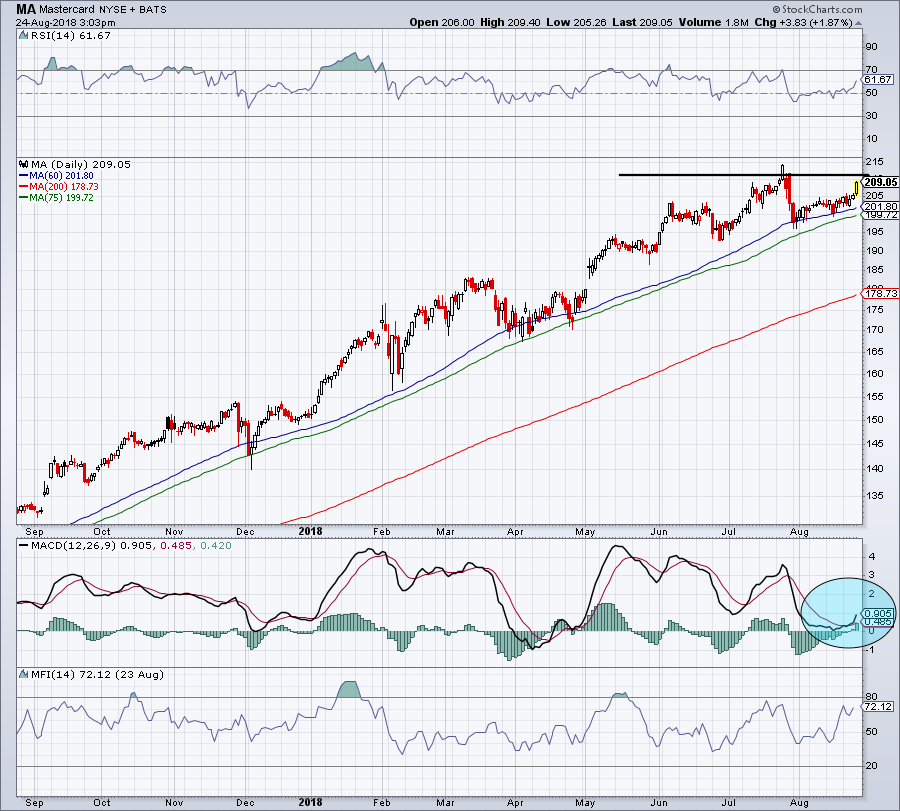Click the 'MFI(14) 72.12 (23 Aug)' label

click(98, 674)
